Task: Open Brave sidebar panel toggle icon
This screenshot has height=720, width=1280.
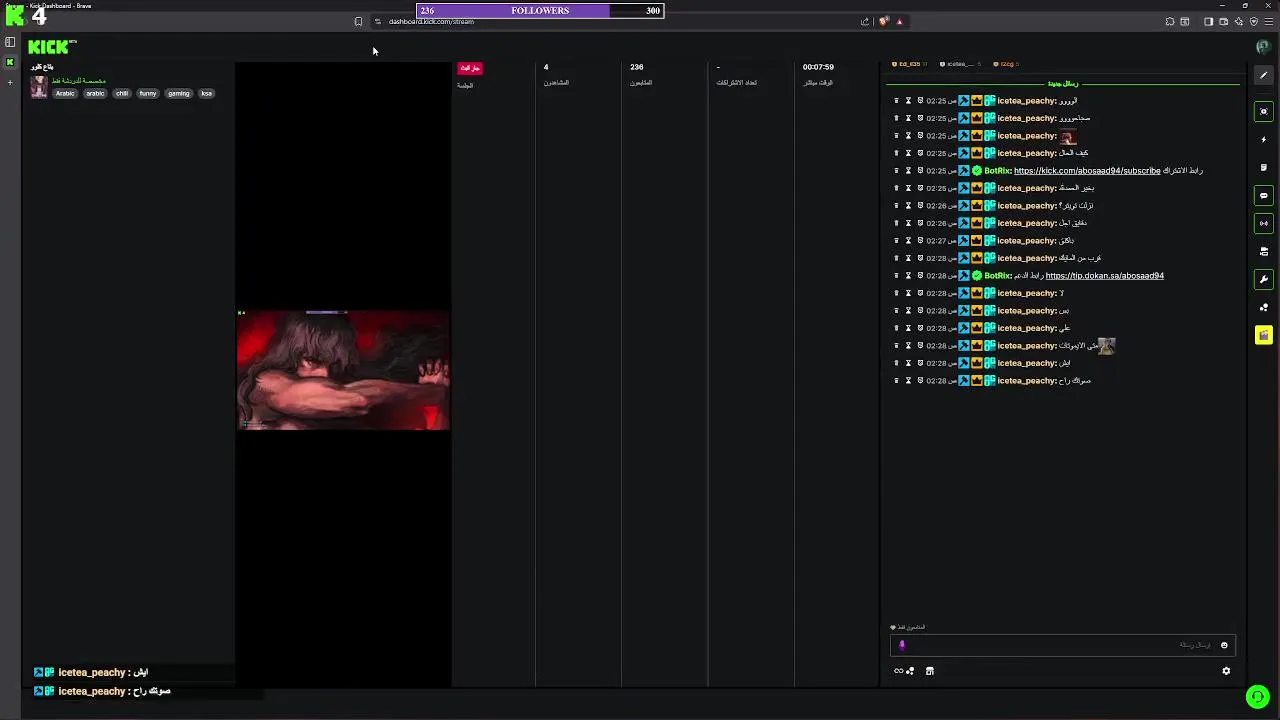Action: coord(1208,21)
